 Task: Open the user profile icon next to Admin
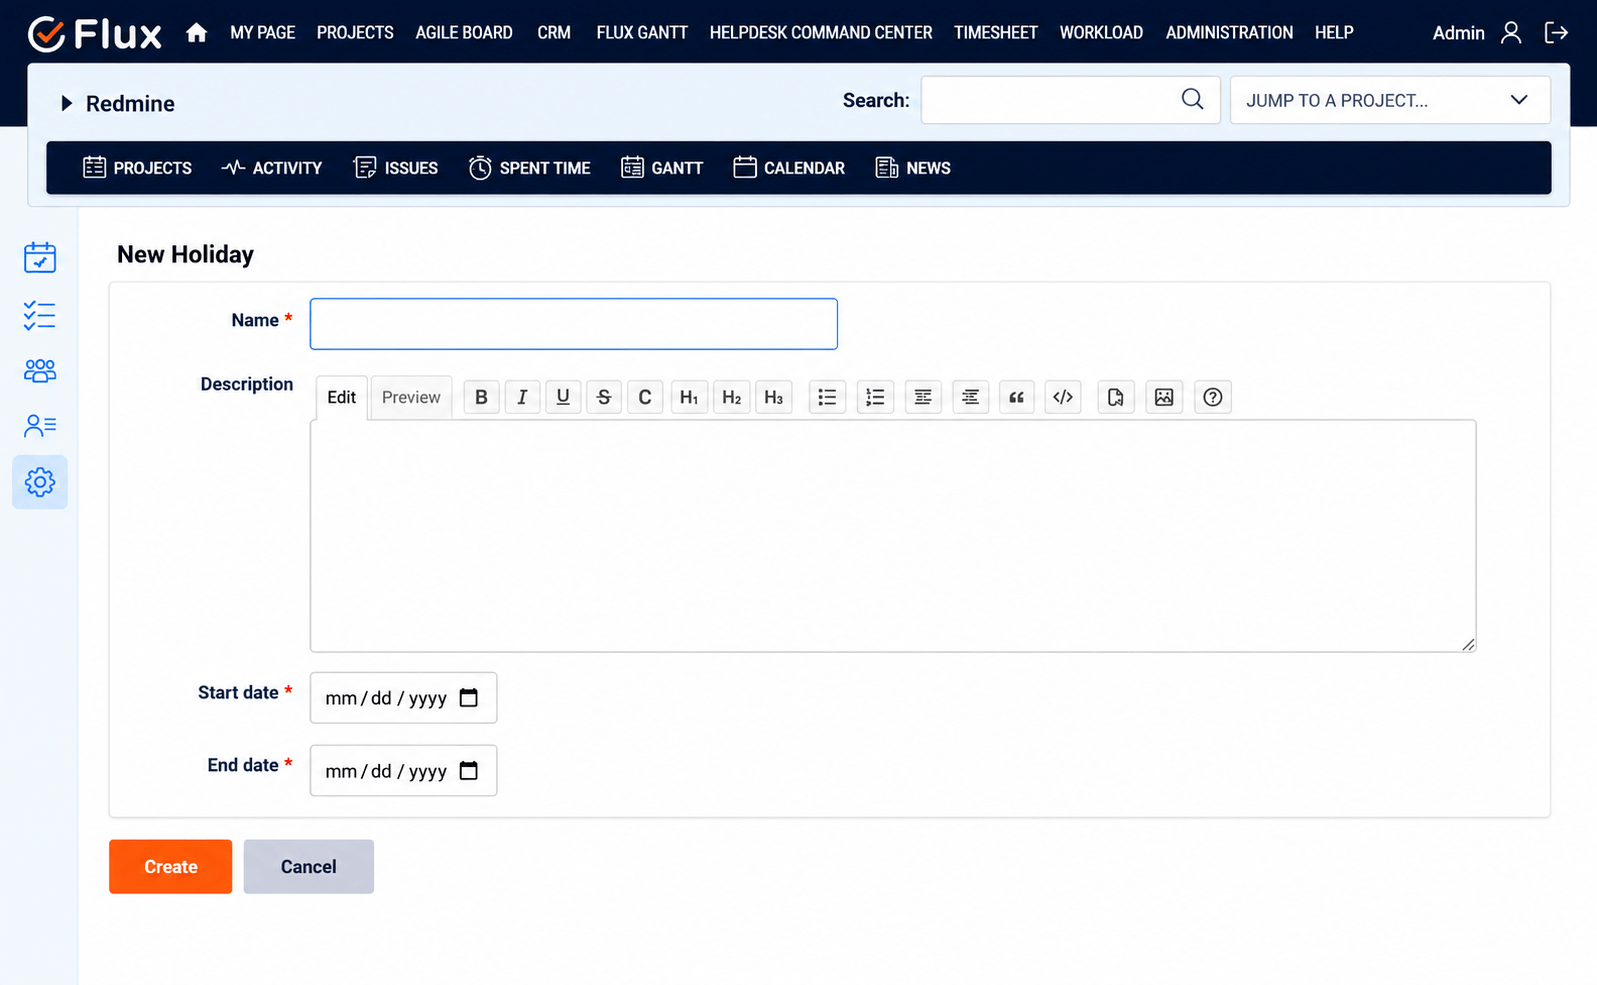[x=1510, y=33]
